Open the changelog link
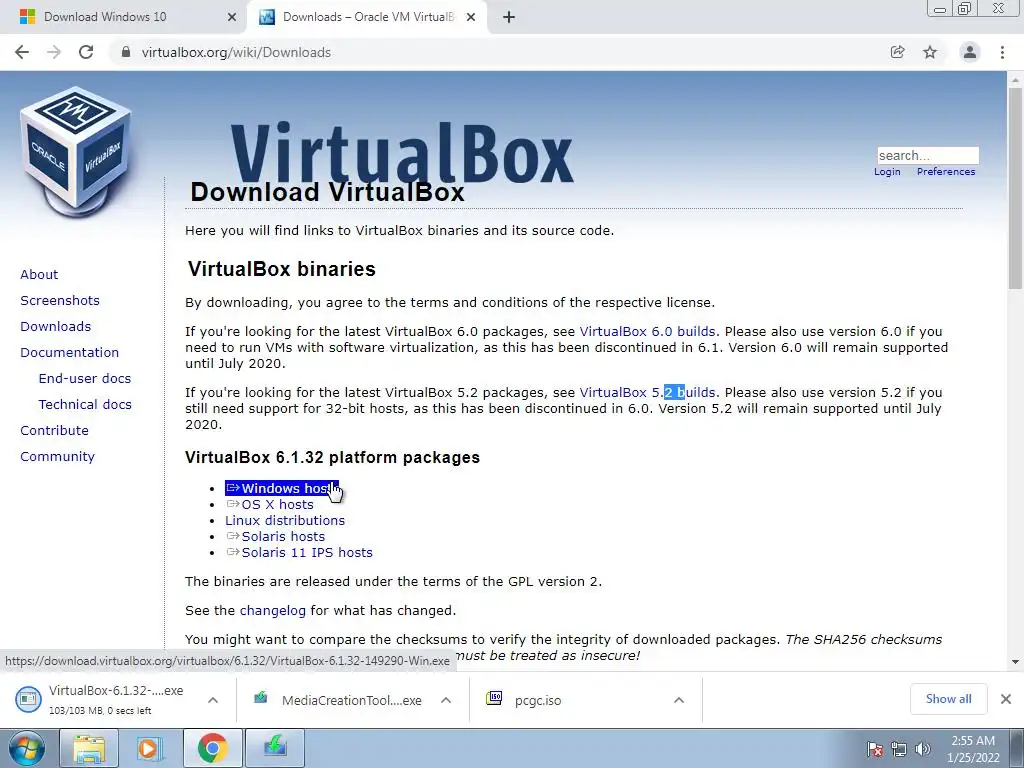The width and height of the screenshot is (1024, 768). 273,611
